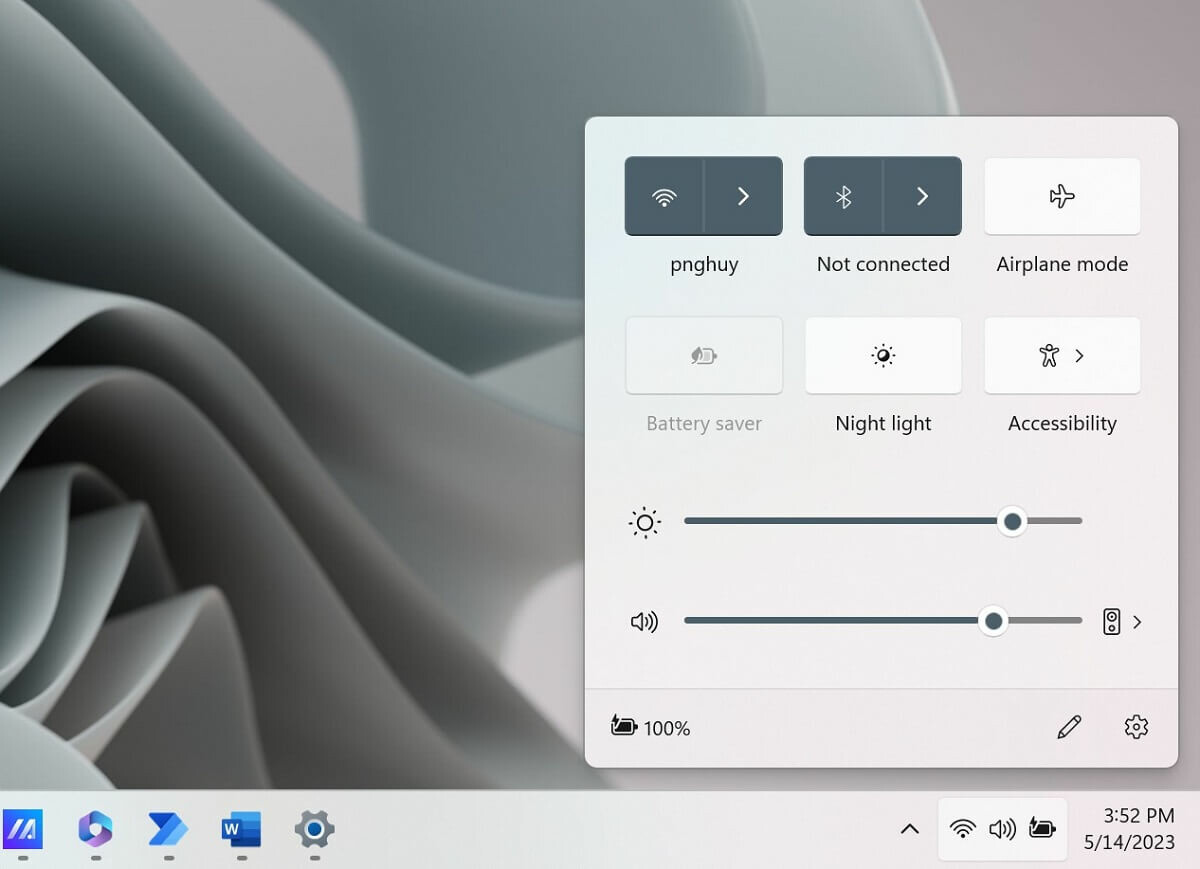Open audio output device selection chevron

[1136, 621]
